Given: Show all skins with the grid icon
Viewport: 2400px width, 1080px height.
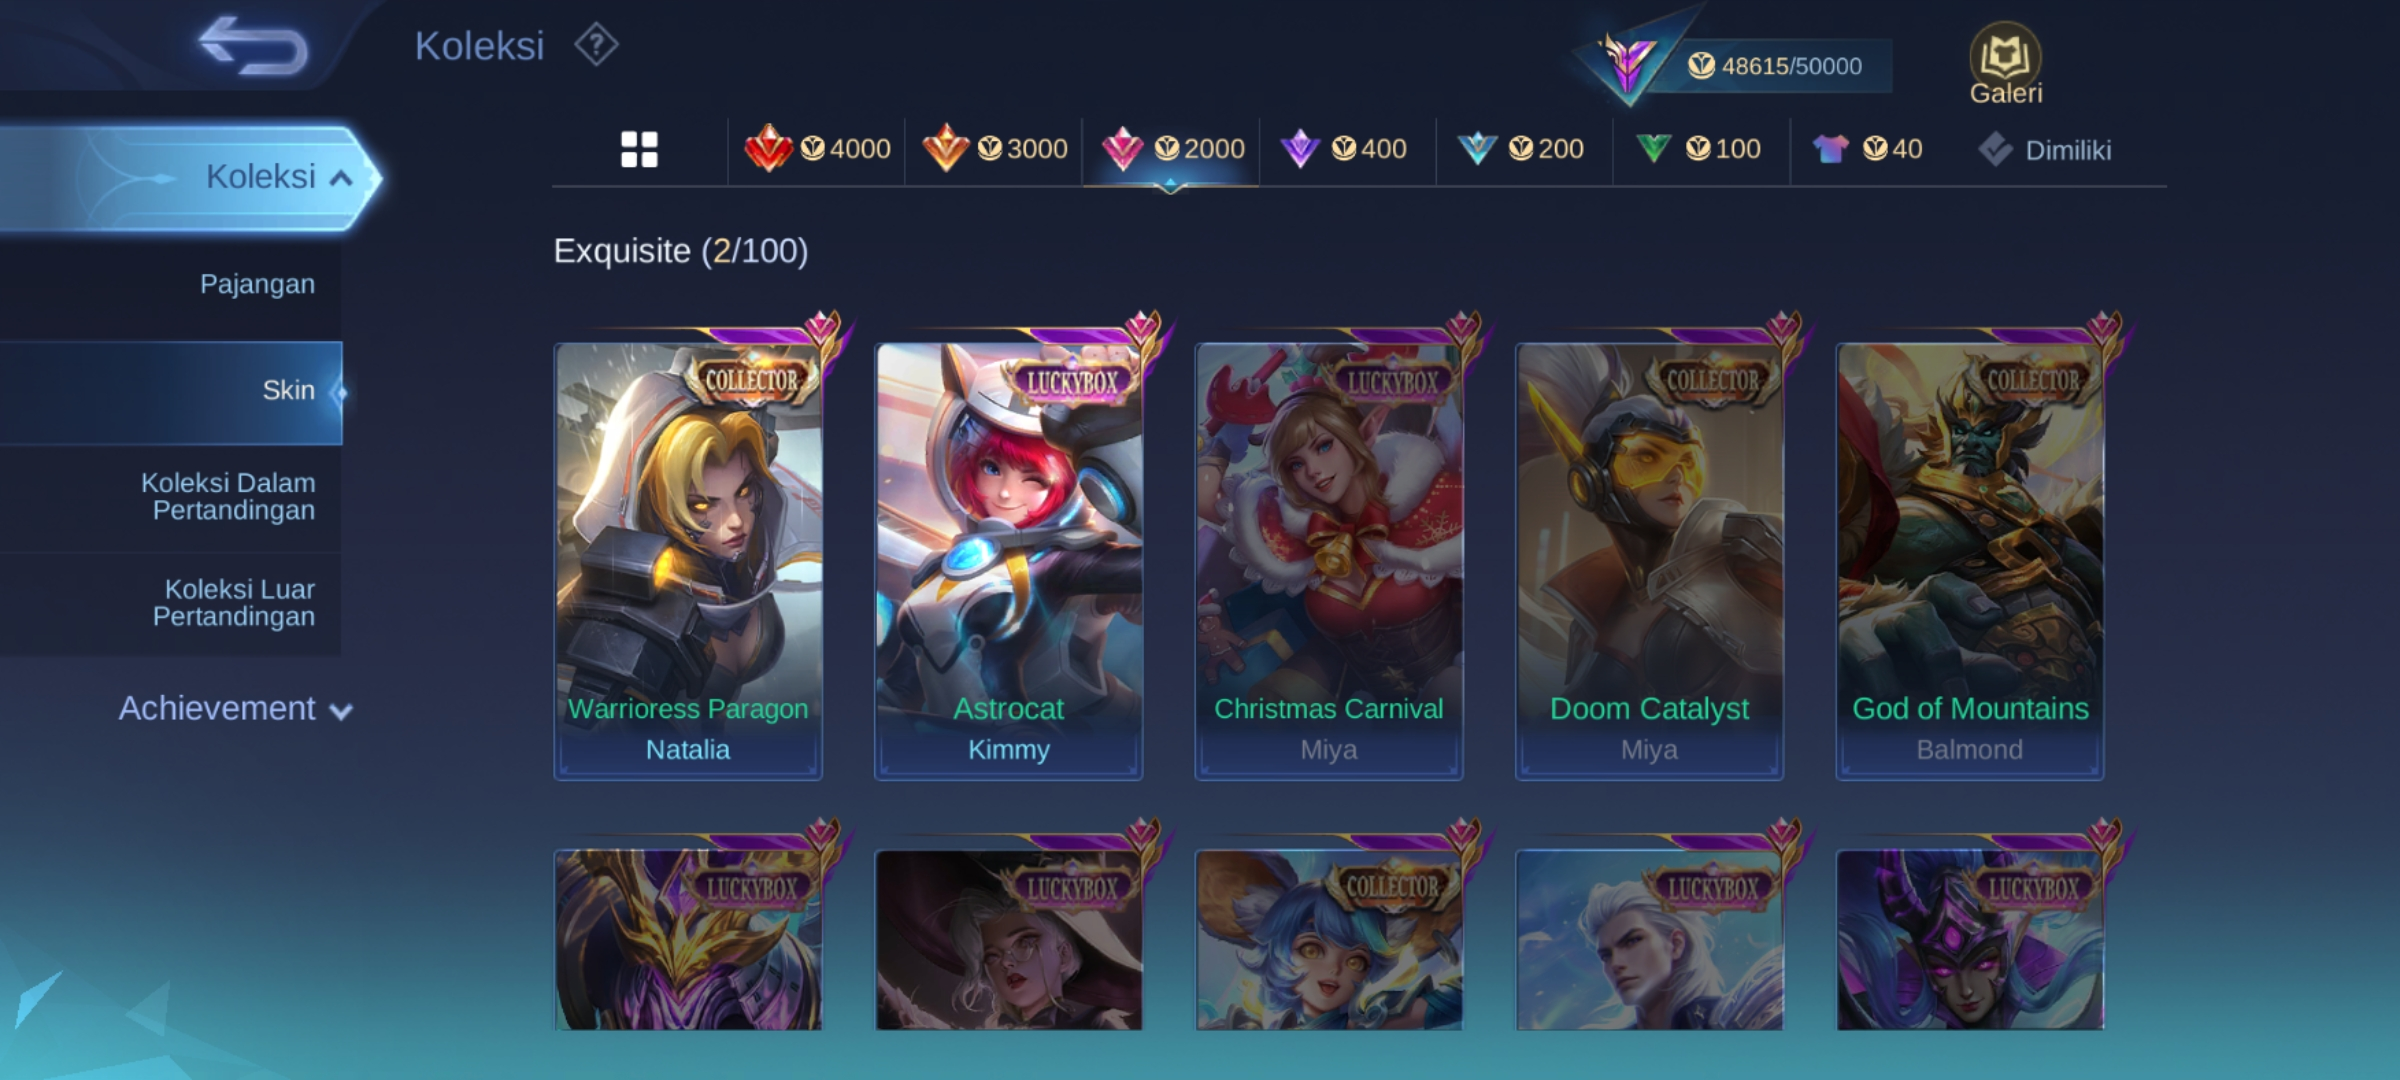Looking at the screenshot, I should 639,150.
